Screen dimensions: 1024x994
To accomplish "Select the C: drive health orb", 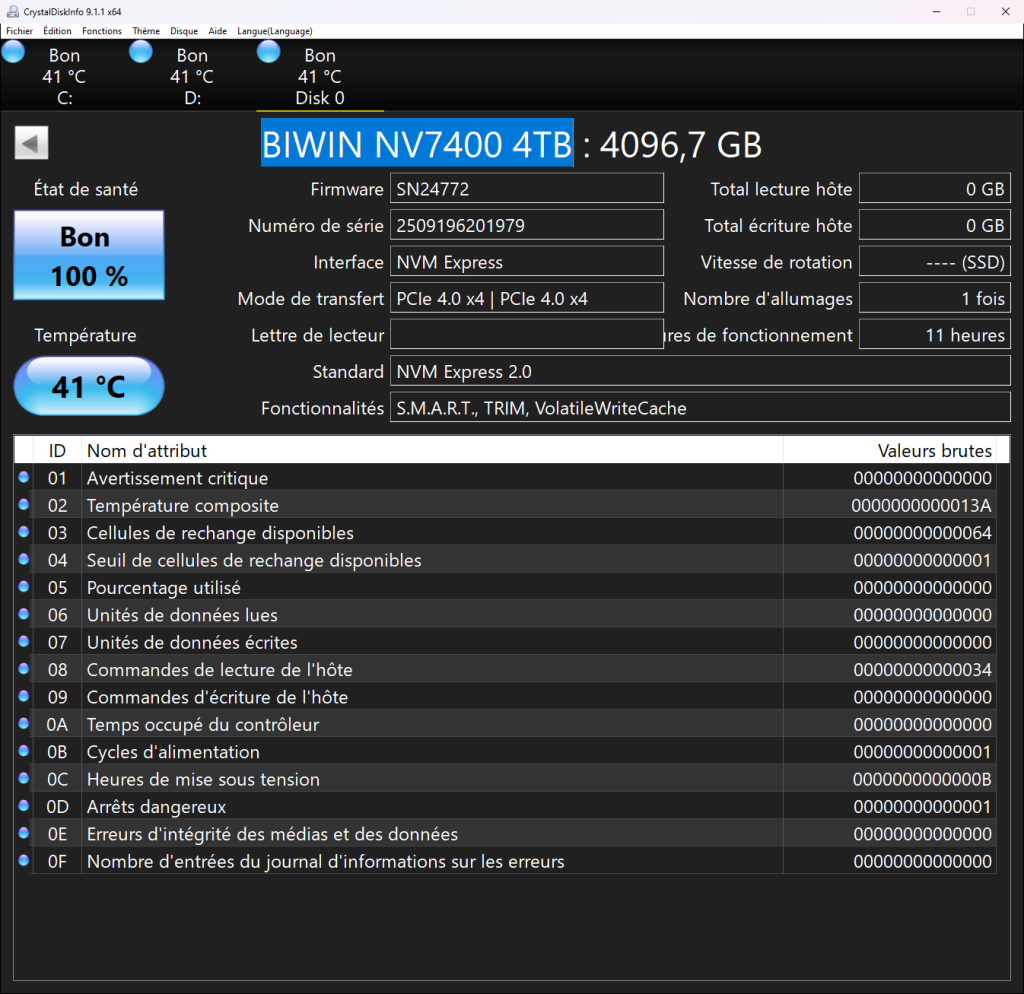I will coord(13,52).
